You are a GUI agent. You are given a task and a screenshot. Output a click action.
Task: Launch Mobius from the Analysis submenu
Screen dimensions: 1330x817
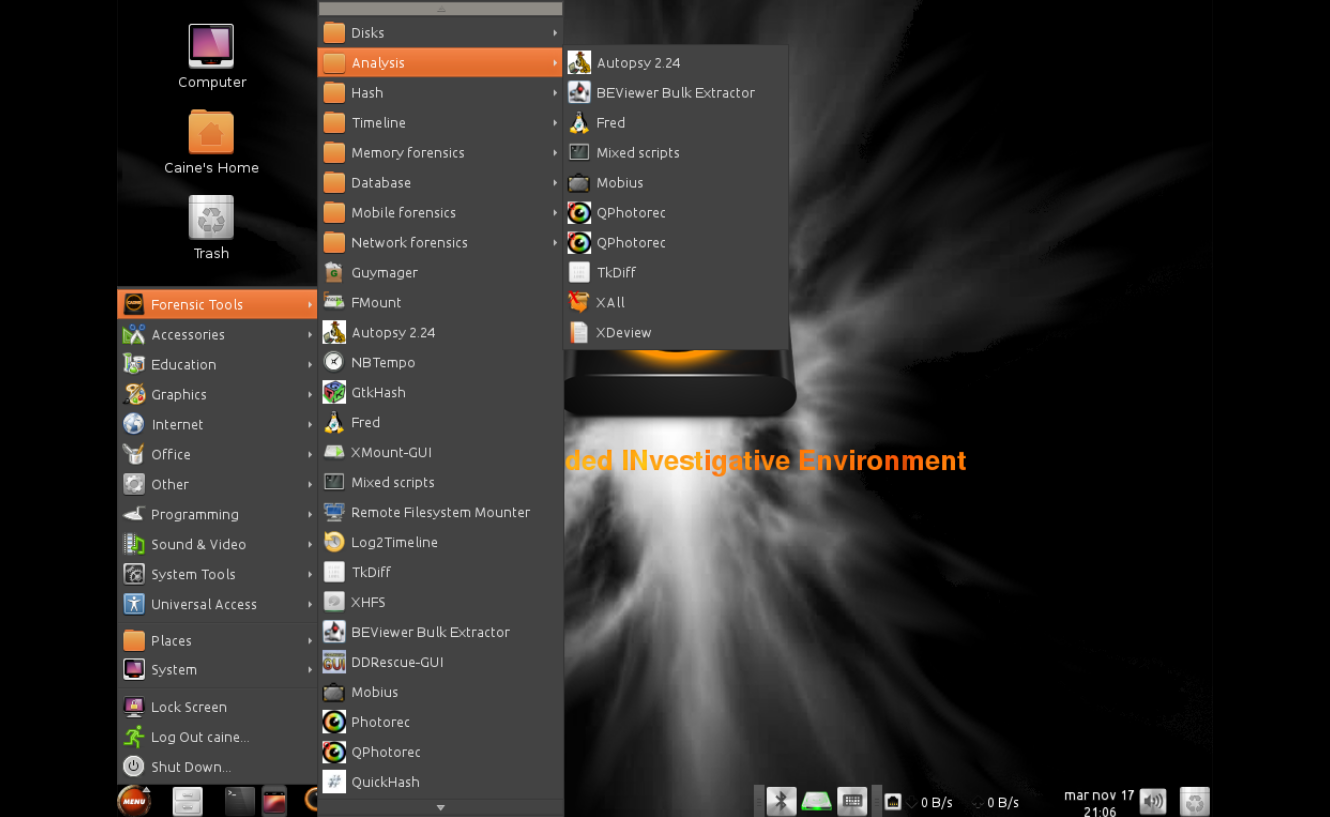point(676,182)
